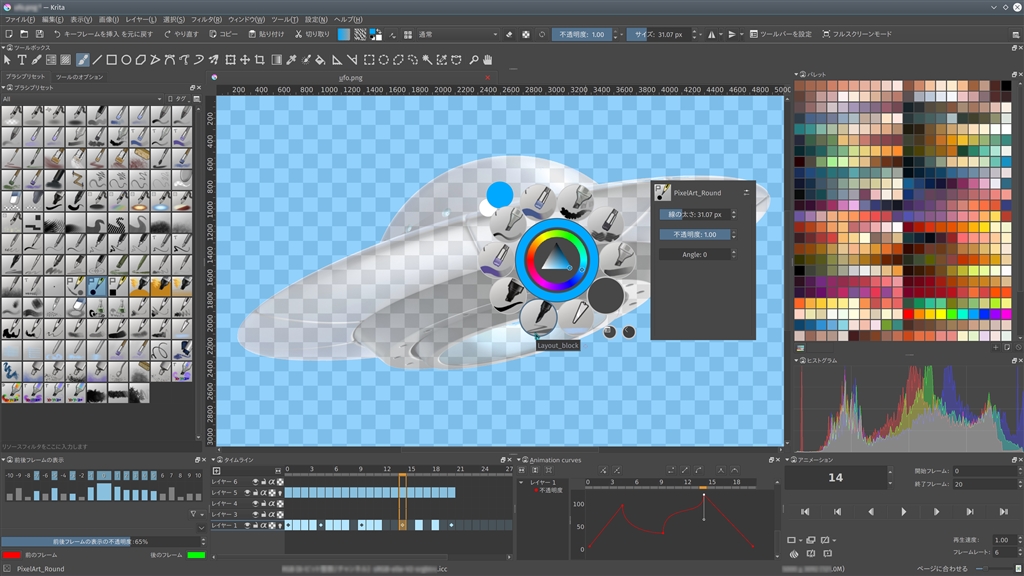The width and height of the screenshot is (1024, 576).
Task: Click the Color picker eyedropper tool
Action: tap(291, 60)
